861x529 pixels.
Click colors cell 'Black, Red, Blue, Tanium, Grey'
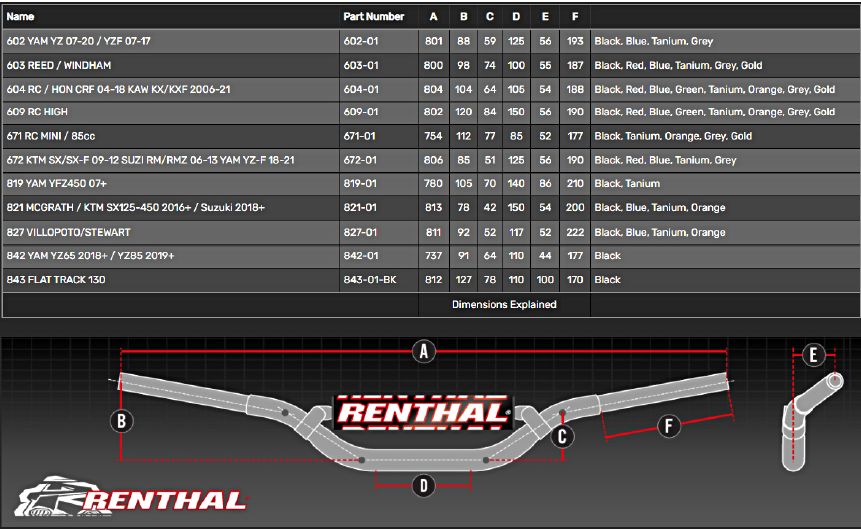(665, 160)
